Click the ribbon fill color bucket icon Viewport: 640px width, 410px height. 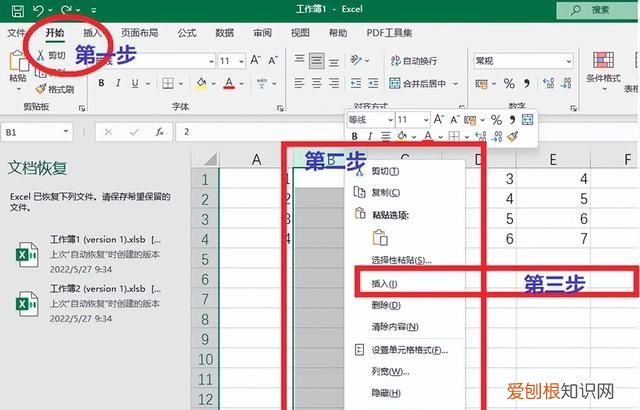coord(201,83)
